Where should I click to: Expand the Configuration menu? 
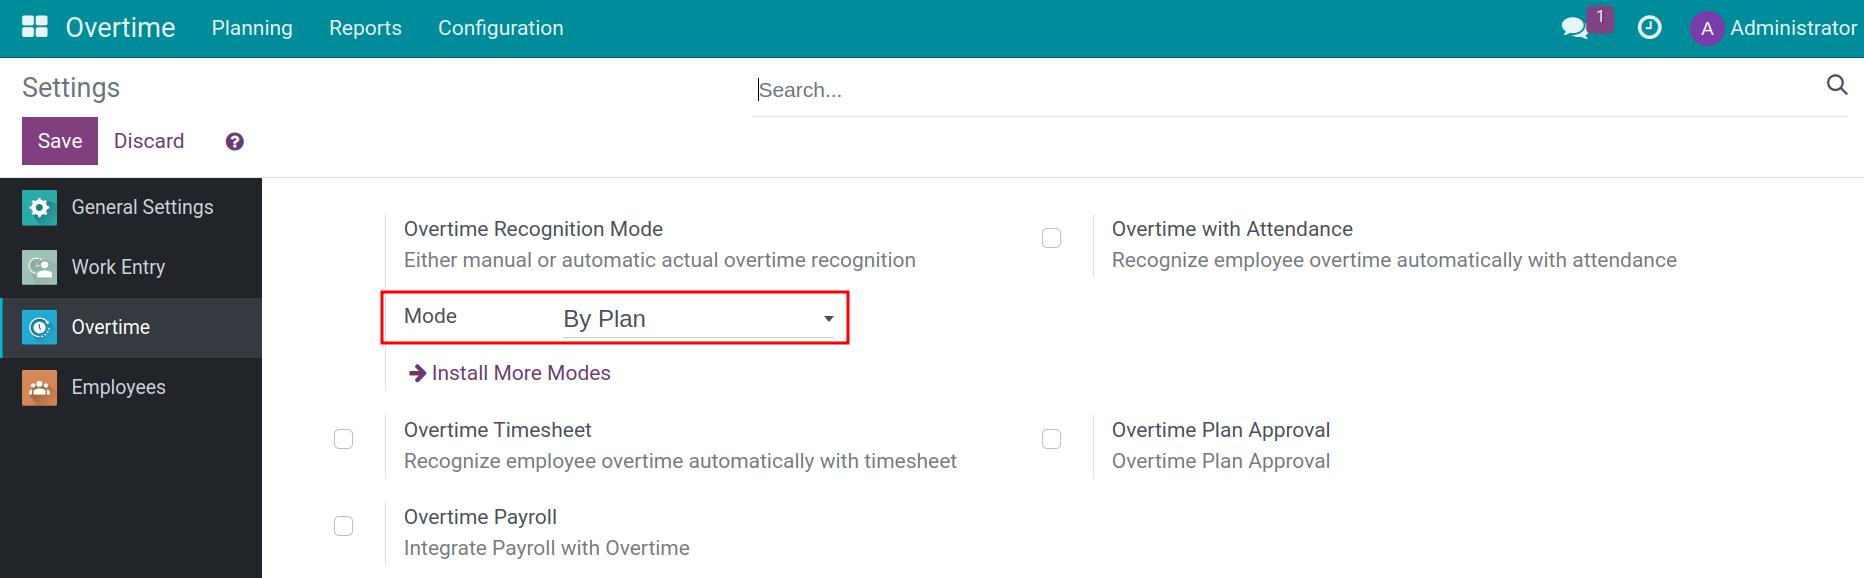click(x=500, y=28)
